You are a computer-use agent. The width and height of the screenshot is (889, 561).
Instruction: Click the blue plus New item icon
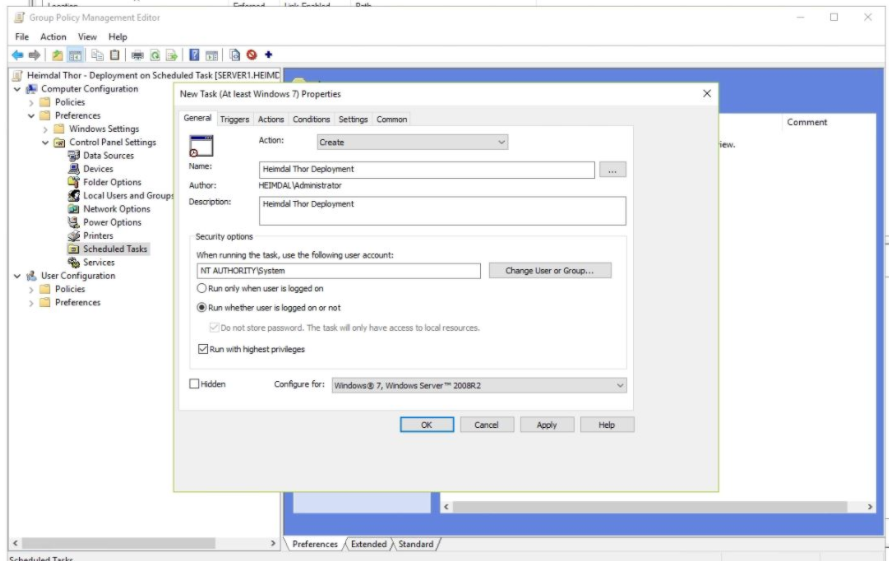(x=268, y=55)
